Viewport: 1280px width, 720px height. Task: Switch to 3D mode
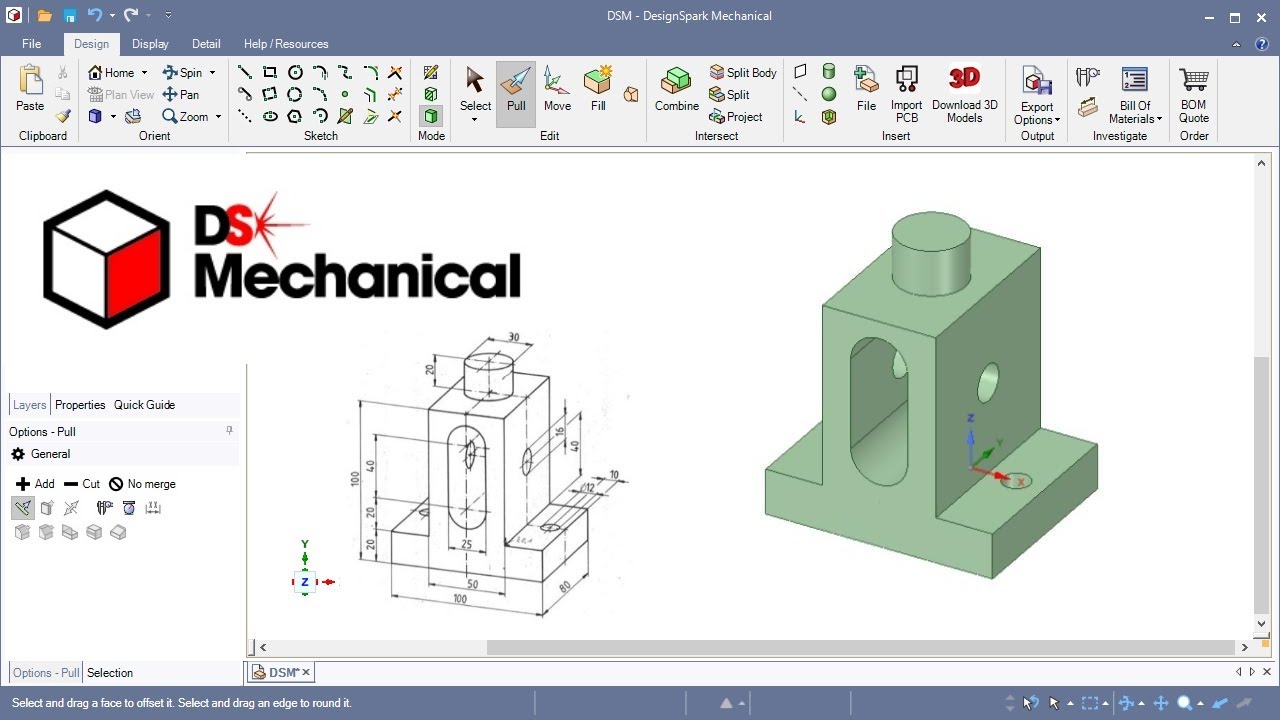pos(431,116)
